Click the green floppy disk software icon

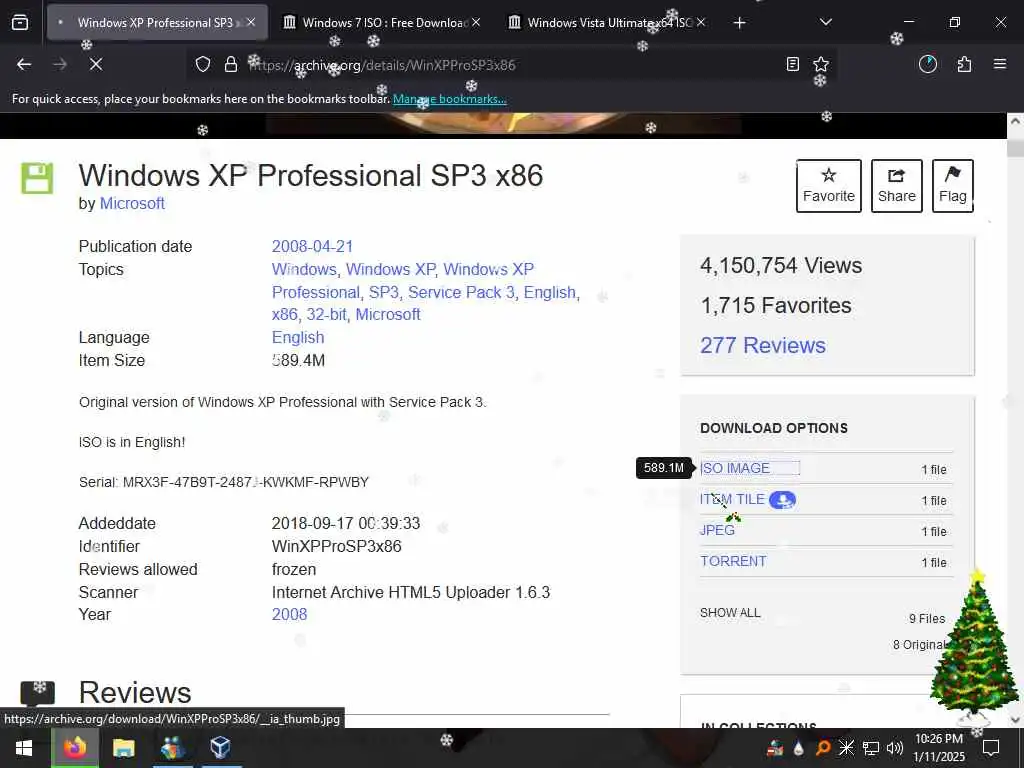(x=37, y=178)
